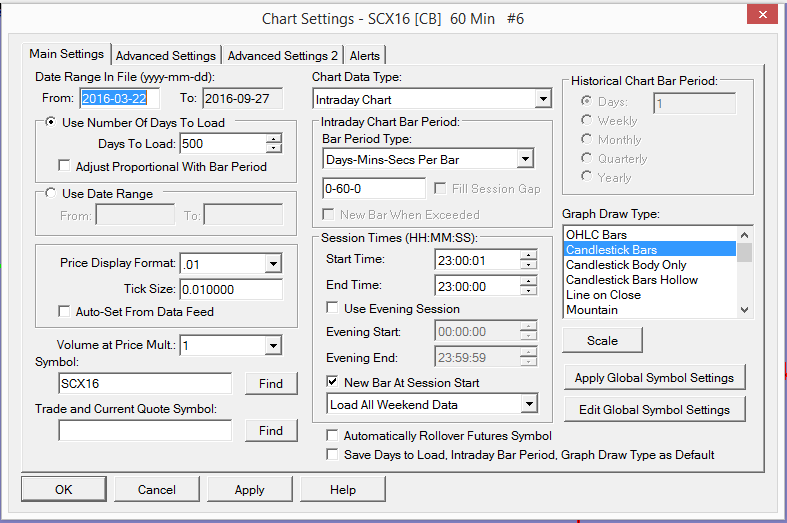
Task: Select Line on Close draw type
Action: point(650,295)
